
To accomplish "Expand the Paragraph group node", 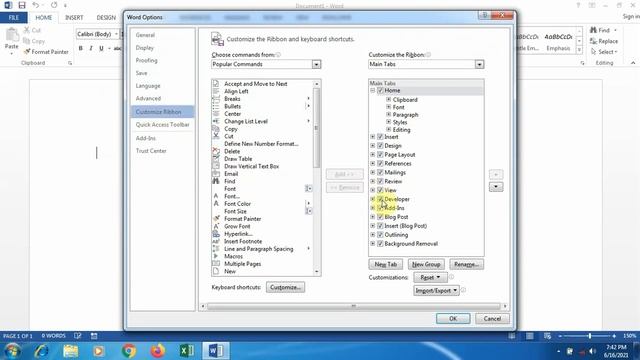I will click(389, 115).
